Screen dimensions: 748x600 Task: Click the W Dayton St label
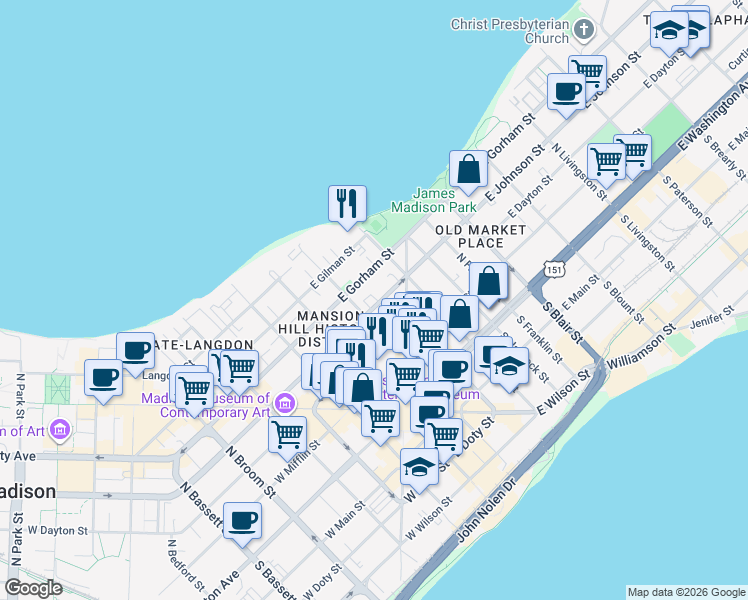[58, 530]
